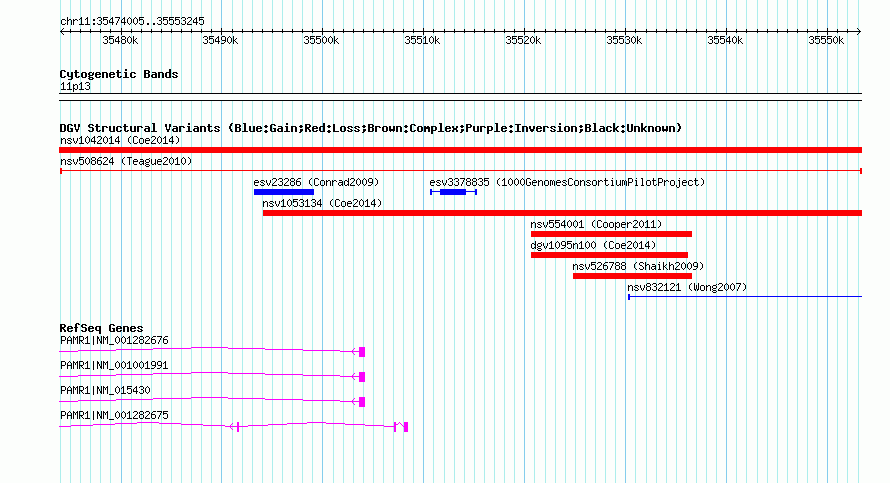Select the nsv832121 (Wong2007) label
Viewport: 890px width, 483px height.
tap(687, 287)
